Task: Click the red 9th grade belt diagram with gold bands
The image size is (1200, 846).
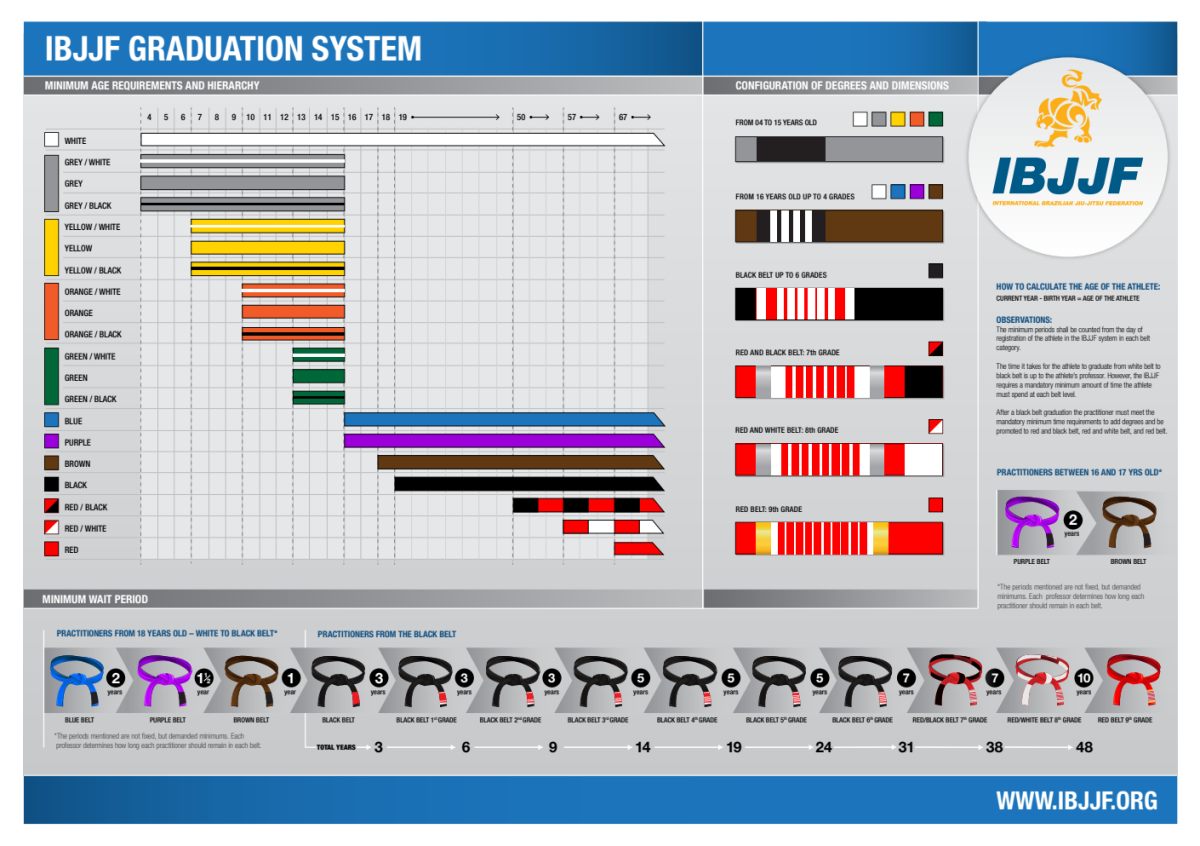Action: (839, 538)
